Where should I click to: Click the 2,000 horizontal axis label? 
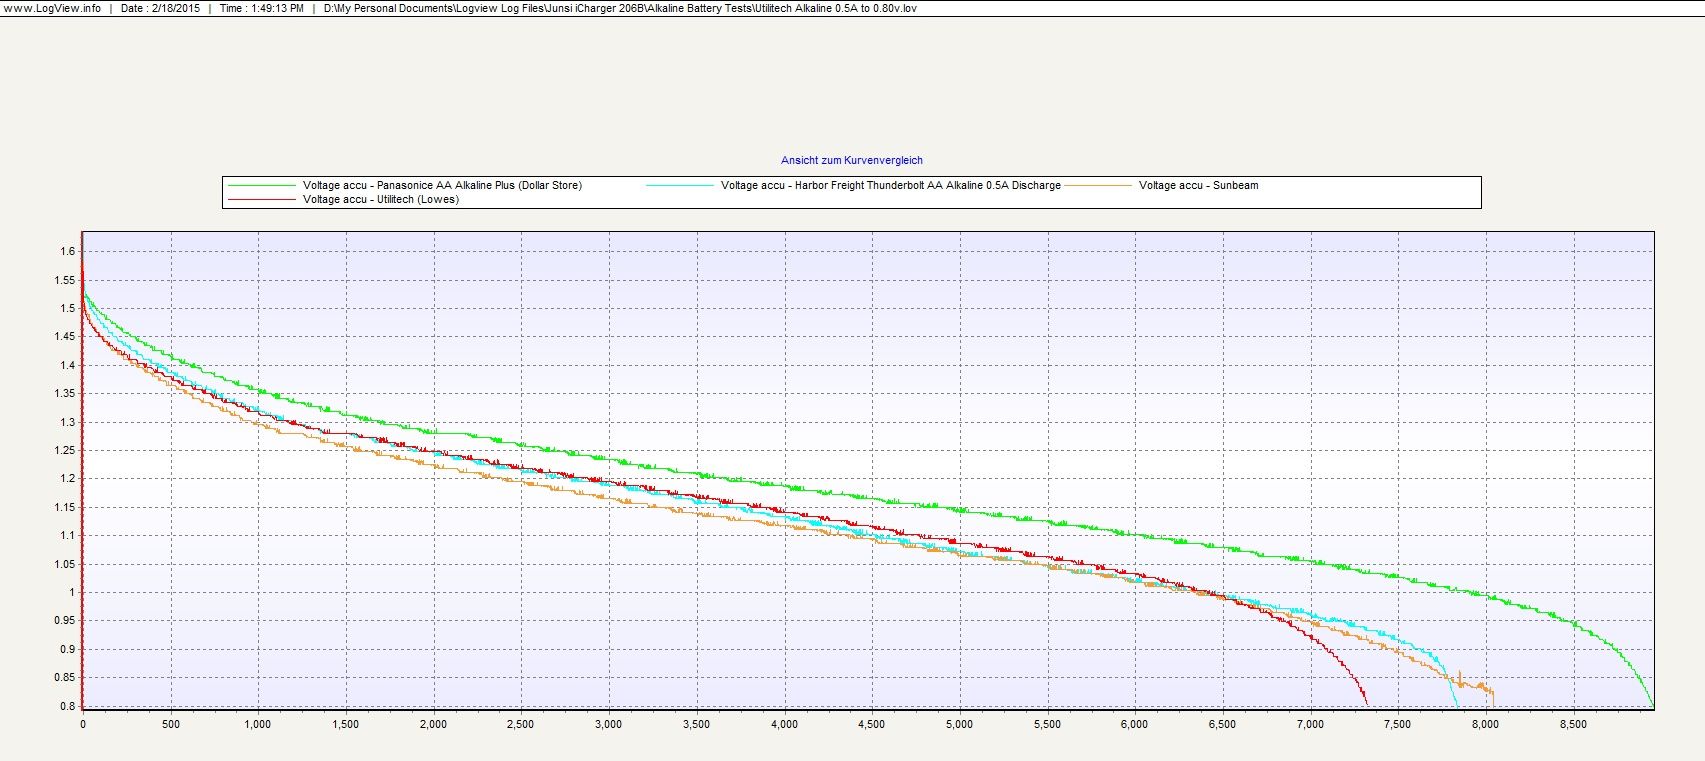click(433, 724)
